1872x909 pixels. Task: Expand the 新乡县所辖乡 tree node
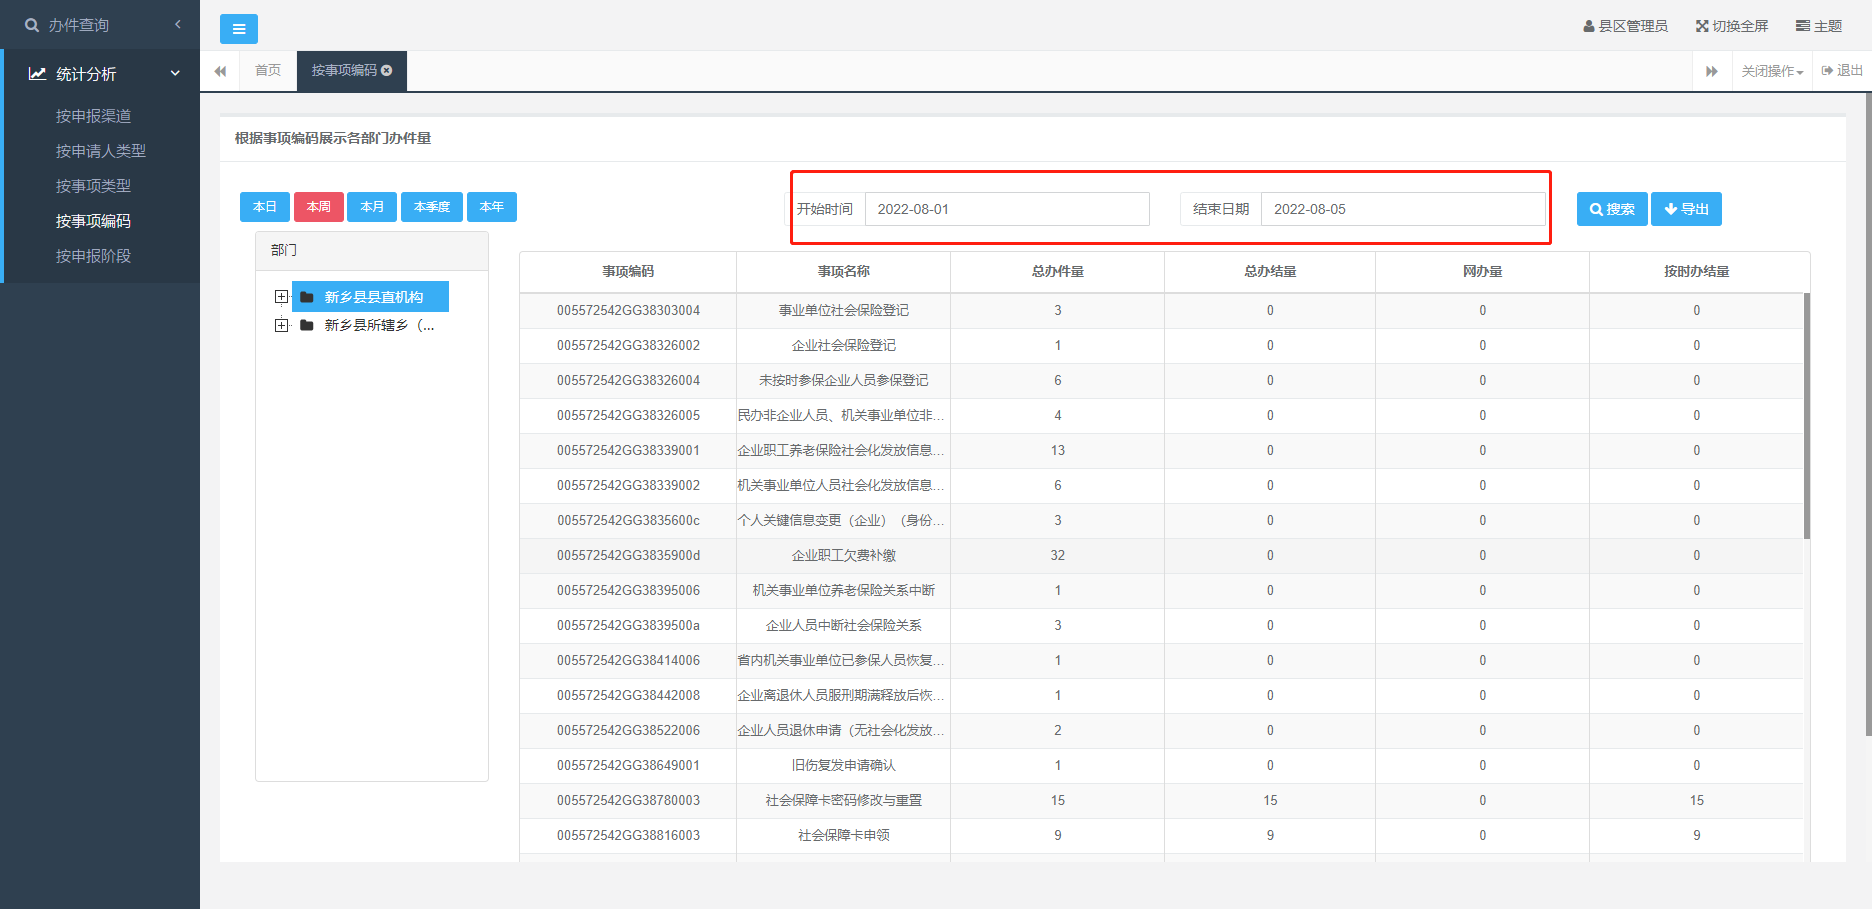pyautogui.click(x=281, y=325)
